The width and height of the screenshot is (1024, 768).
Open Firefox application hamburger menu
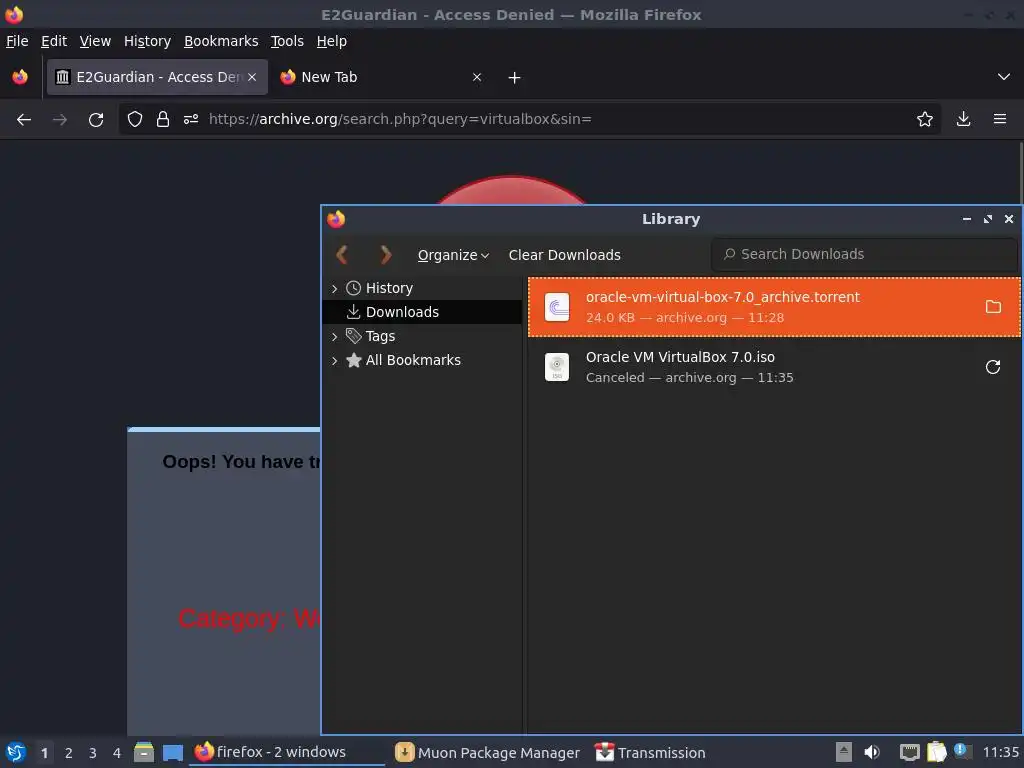coord(1000,120)
